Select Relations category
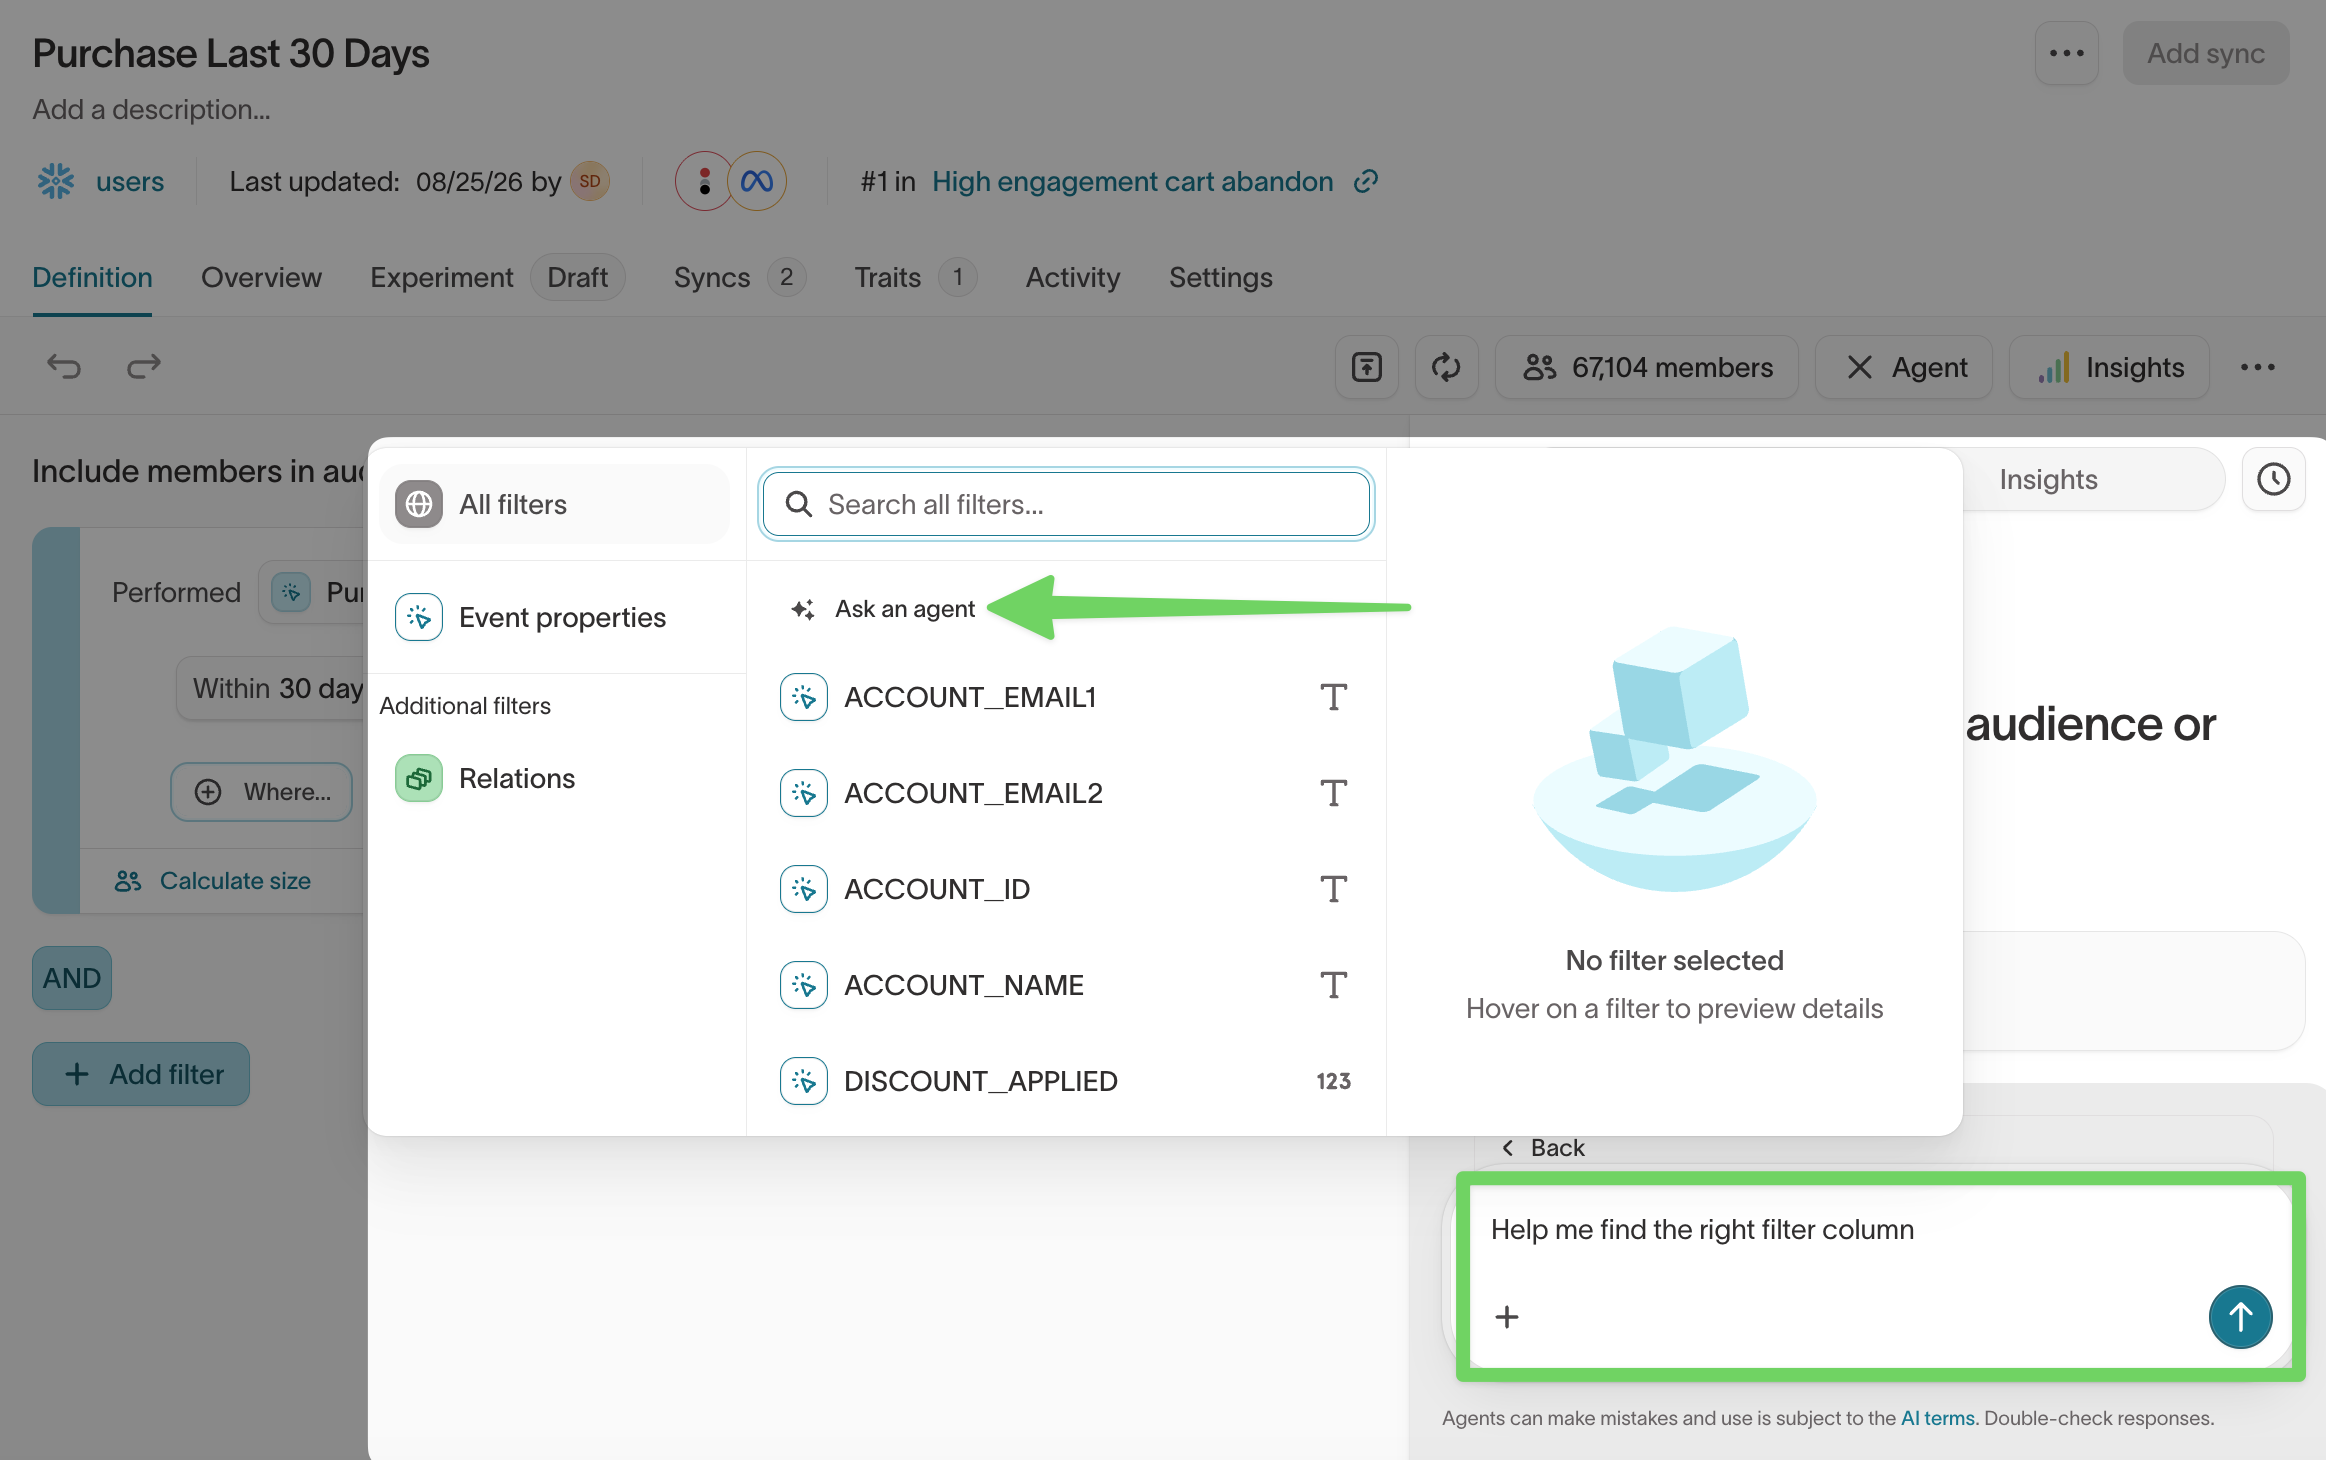This screenshot has width=2326, height=1460. pos(555,778)
